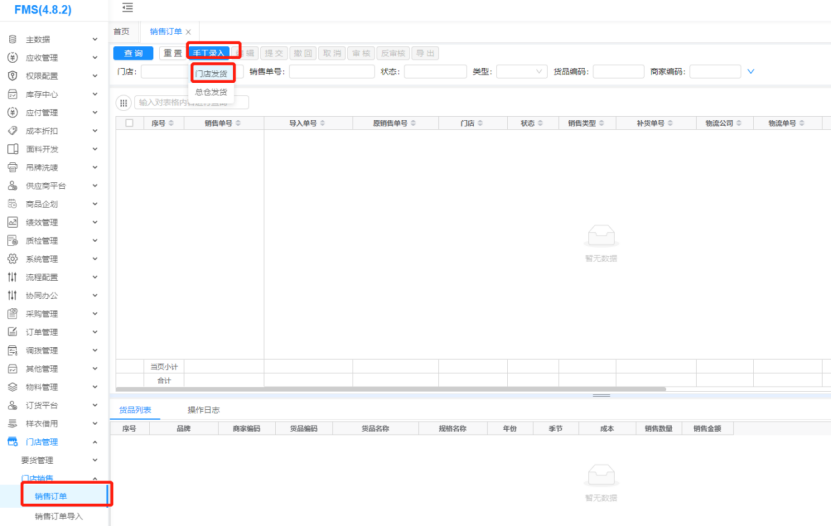Tick the select-all checkbox in the table header
The width and height of the screenshot is (831, 527).
pyautogui.click(x=128, y=123)
